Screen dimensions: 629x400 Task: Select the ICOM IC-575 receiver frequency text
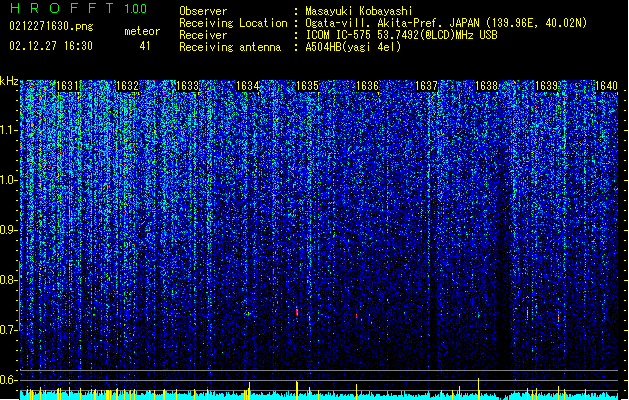tap(401, 35)
